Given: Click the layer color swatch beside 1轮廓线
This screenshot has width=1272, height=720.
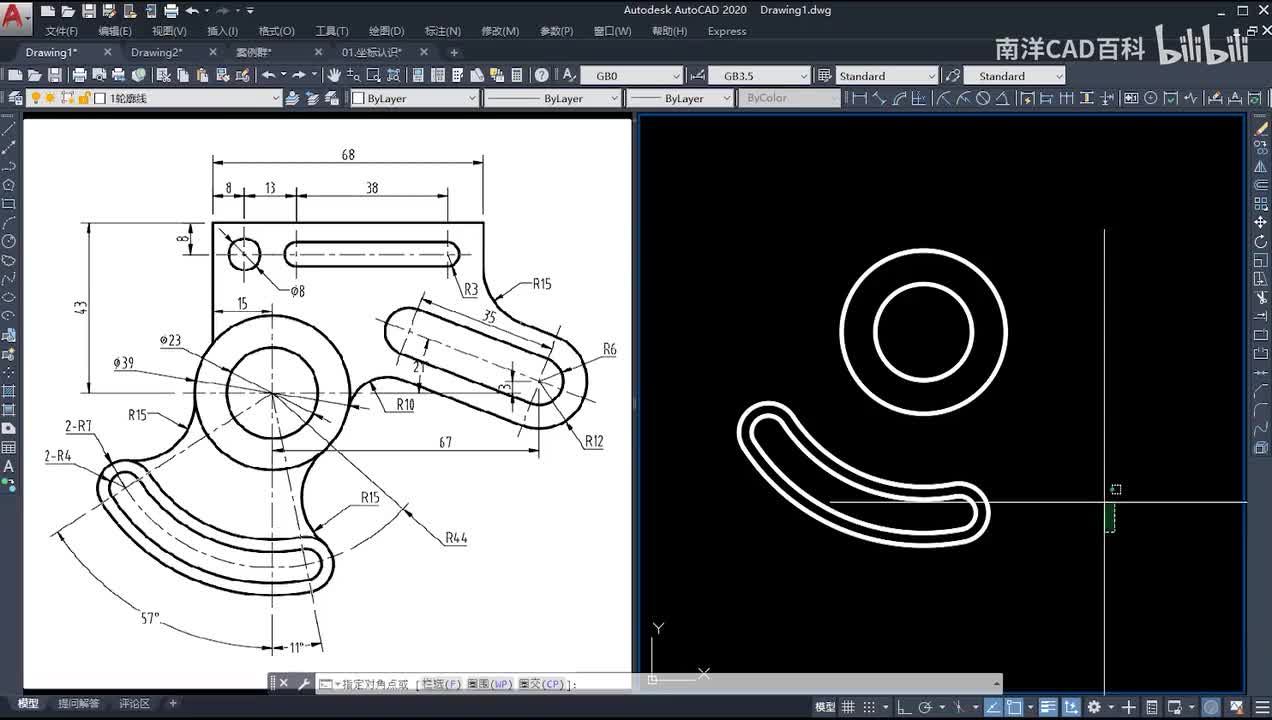Looking at the screenshot, I should (100, 98).
